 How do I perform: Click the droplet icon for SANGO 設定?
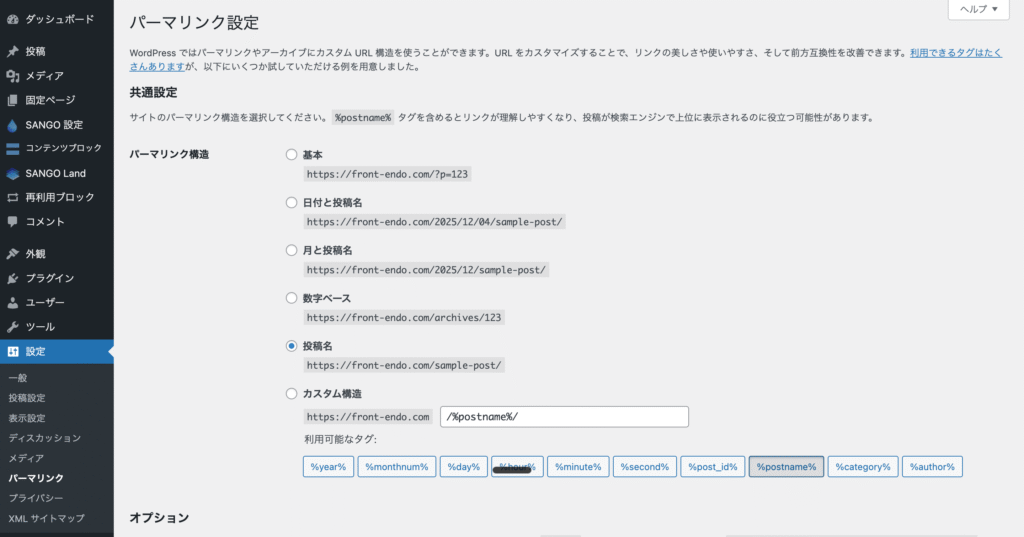click(12, 125)
